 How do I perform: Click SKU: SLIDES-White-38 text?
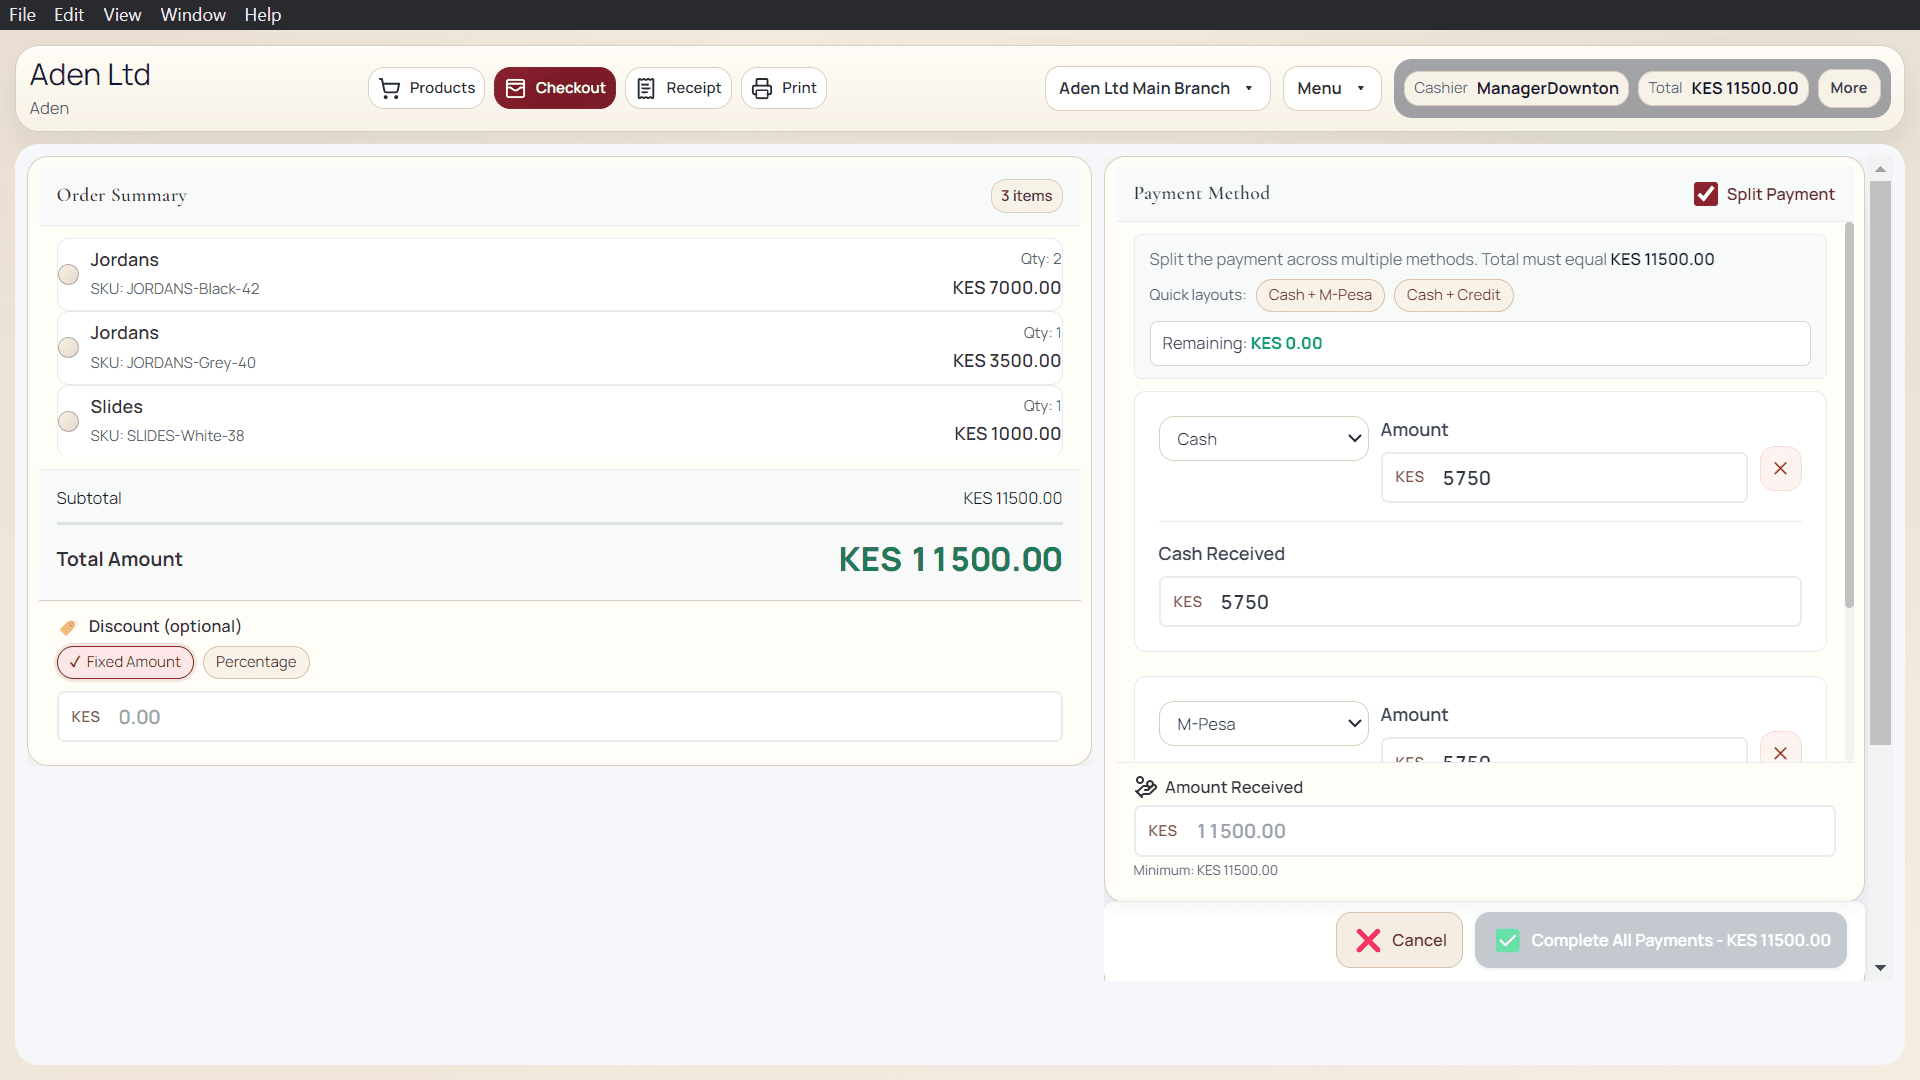click(x=167, y=436)
